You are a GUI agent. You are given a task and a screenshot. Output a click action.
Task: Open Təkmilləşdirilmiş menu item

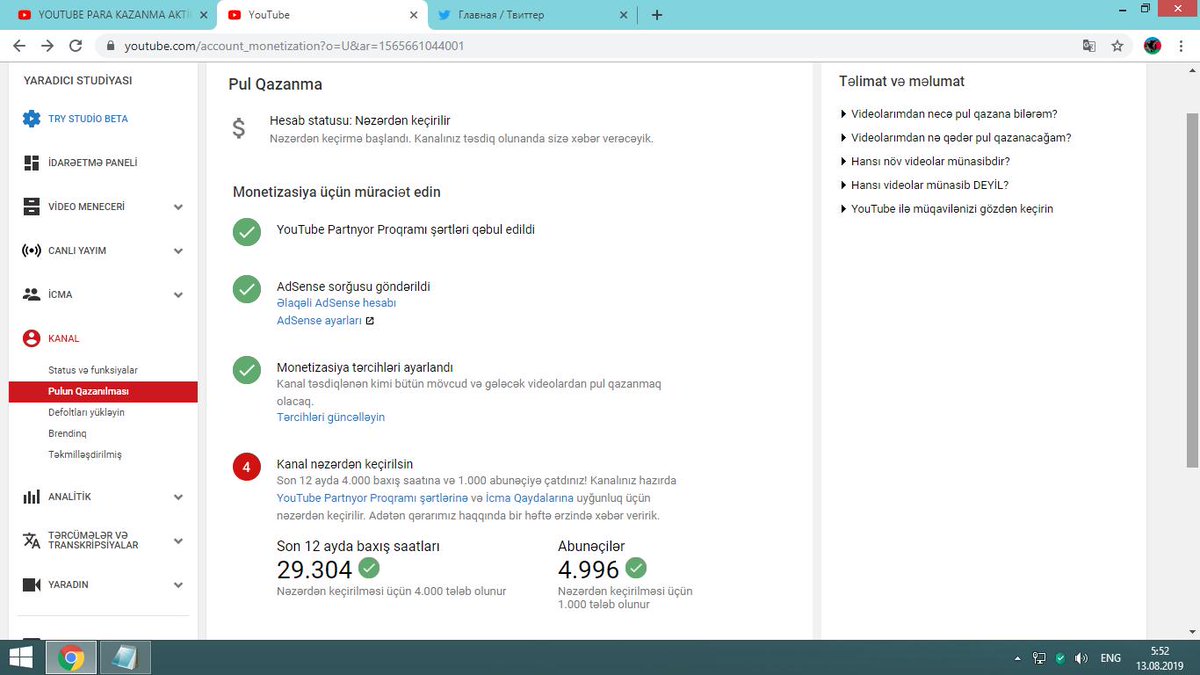(85, 454)
